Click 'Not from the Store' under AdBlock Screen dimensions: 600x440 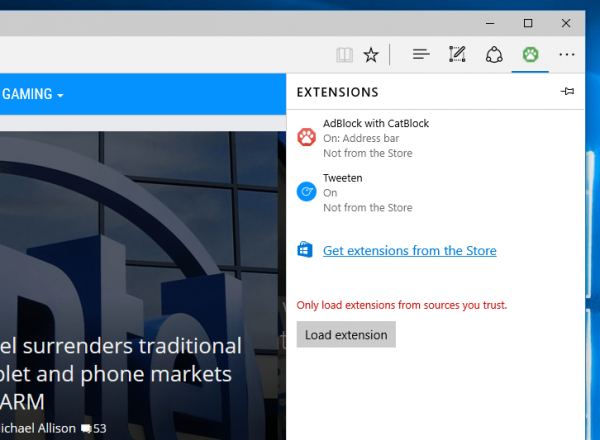pyautogui.click(x=368, y=153)
